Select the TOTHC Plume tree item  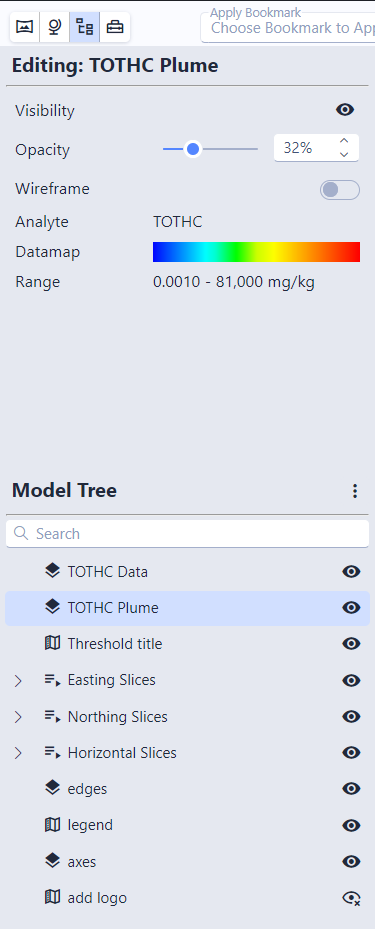point(187,608)
